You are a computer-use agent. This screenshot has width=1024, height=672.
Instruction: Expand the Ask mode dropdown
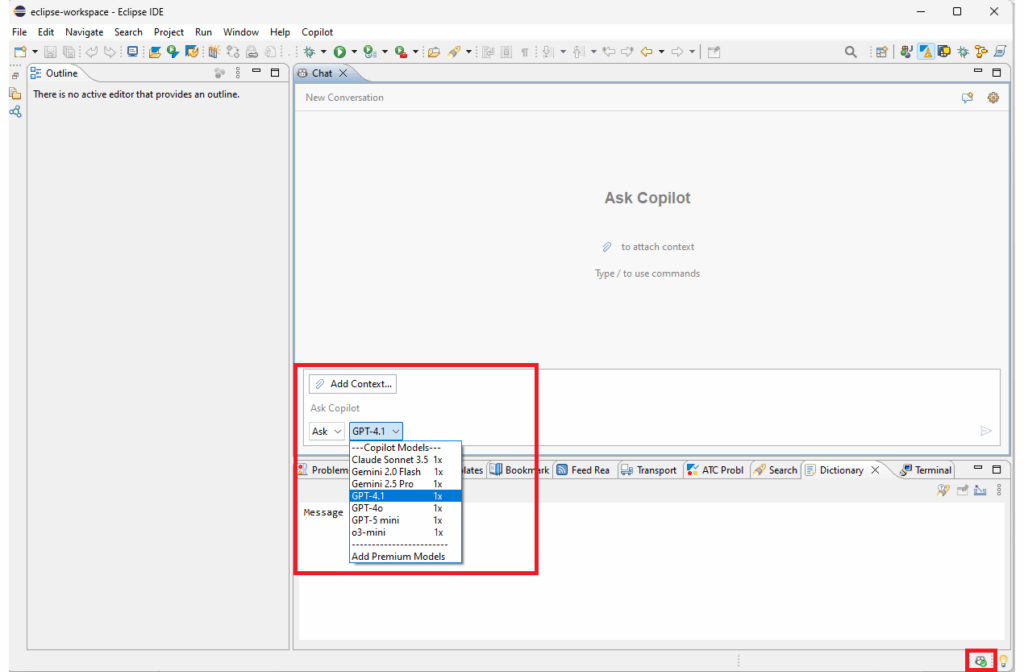(326, 431)
